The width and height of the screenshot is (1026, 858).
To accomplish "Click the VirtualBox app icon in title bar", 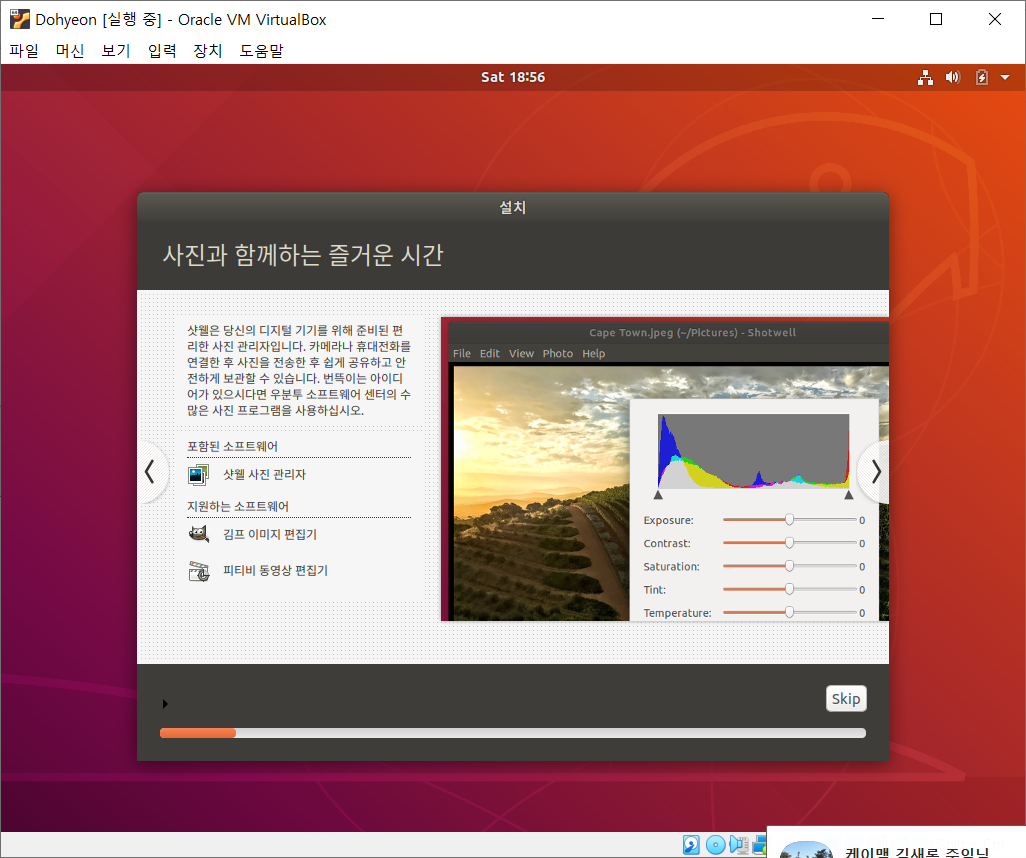I will coord(20,20).
